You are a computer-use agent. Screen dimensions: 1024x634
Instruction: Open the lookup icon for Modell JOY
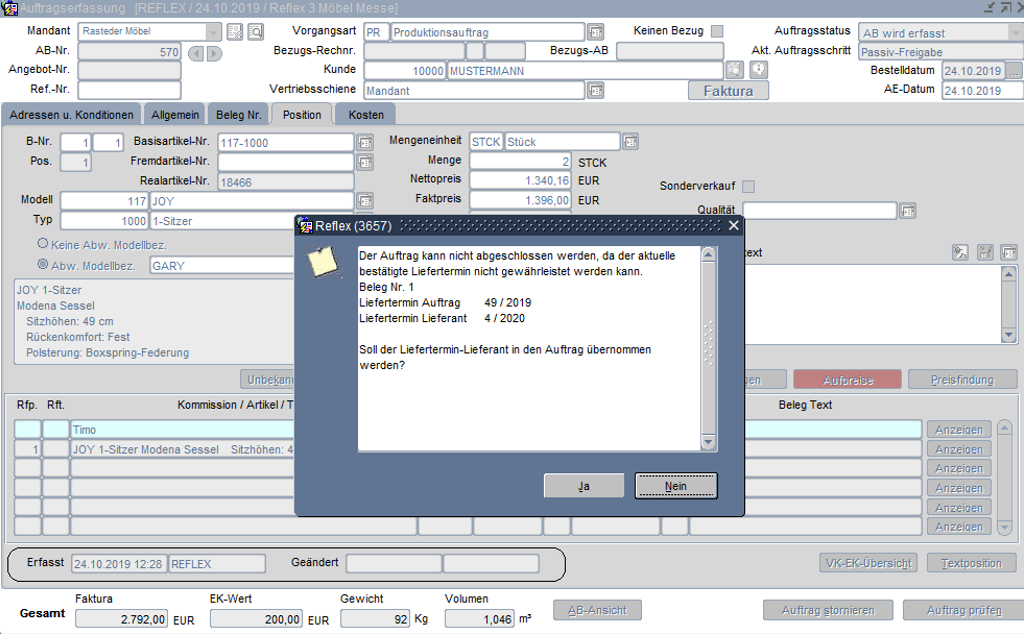point(364,201)
